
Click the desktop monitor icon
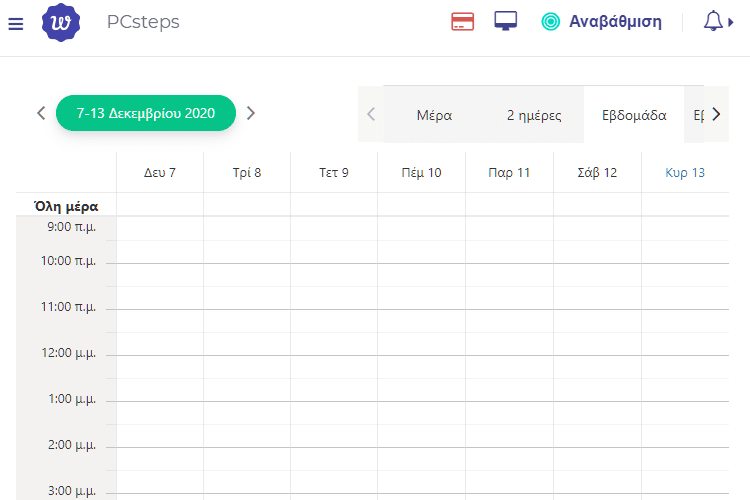pyautogui.click(x=506, y=21)
